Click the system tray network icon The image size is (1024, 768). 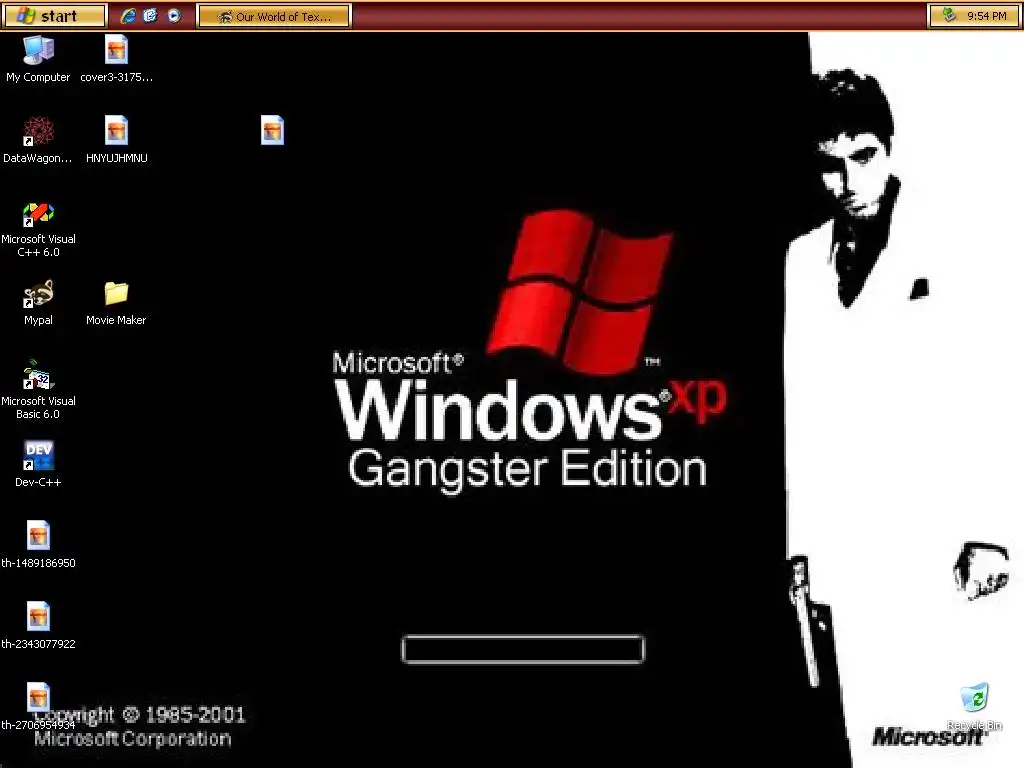point(950,15)
